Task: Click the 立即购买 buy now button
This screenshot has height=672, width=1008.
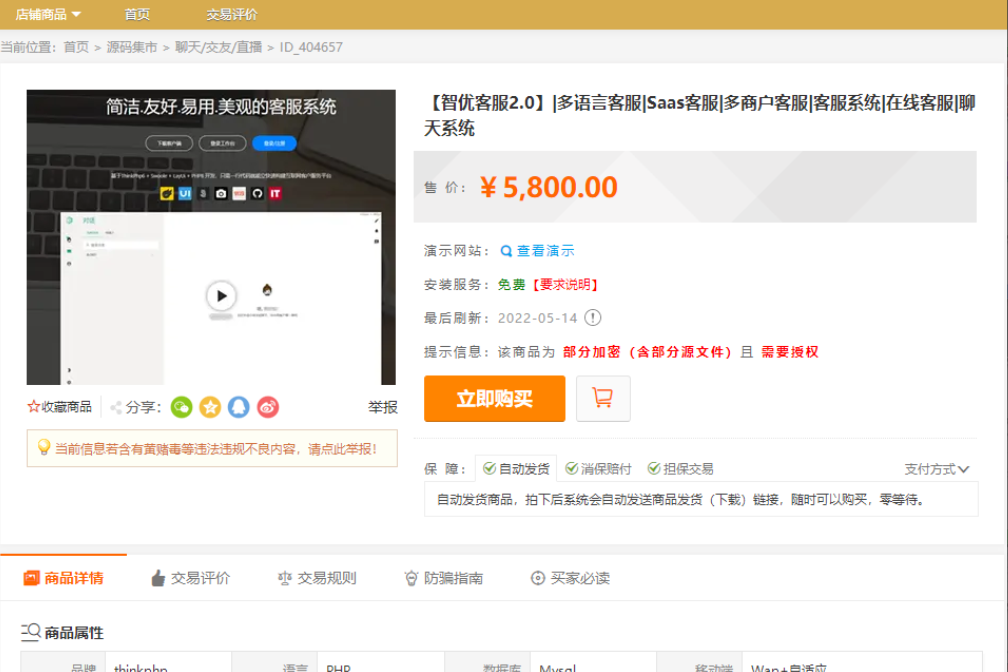Action: tap(494, 399)
